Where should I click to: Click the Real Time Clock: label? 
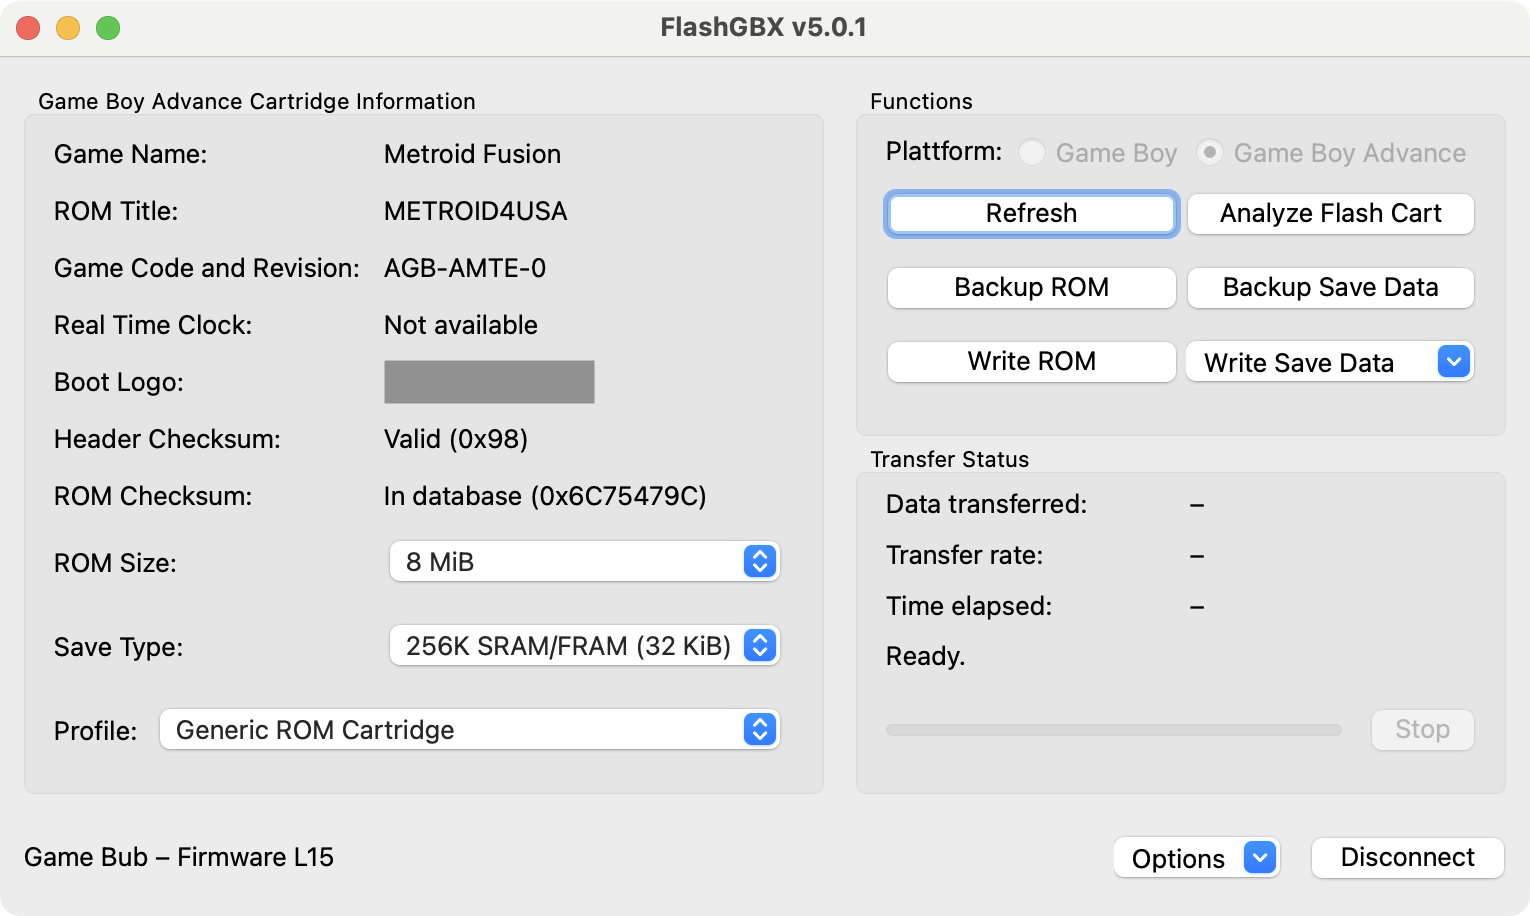click(x=153, y=325)
